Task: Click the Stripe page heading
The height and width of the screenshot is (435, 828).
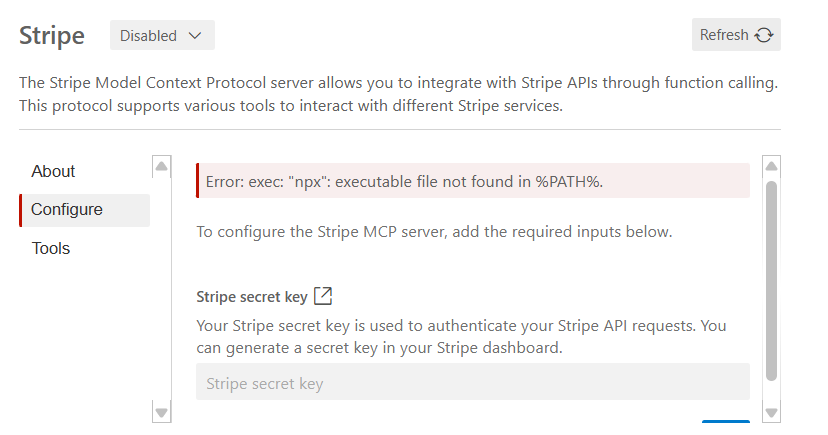Action: (52, 36)
